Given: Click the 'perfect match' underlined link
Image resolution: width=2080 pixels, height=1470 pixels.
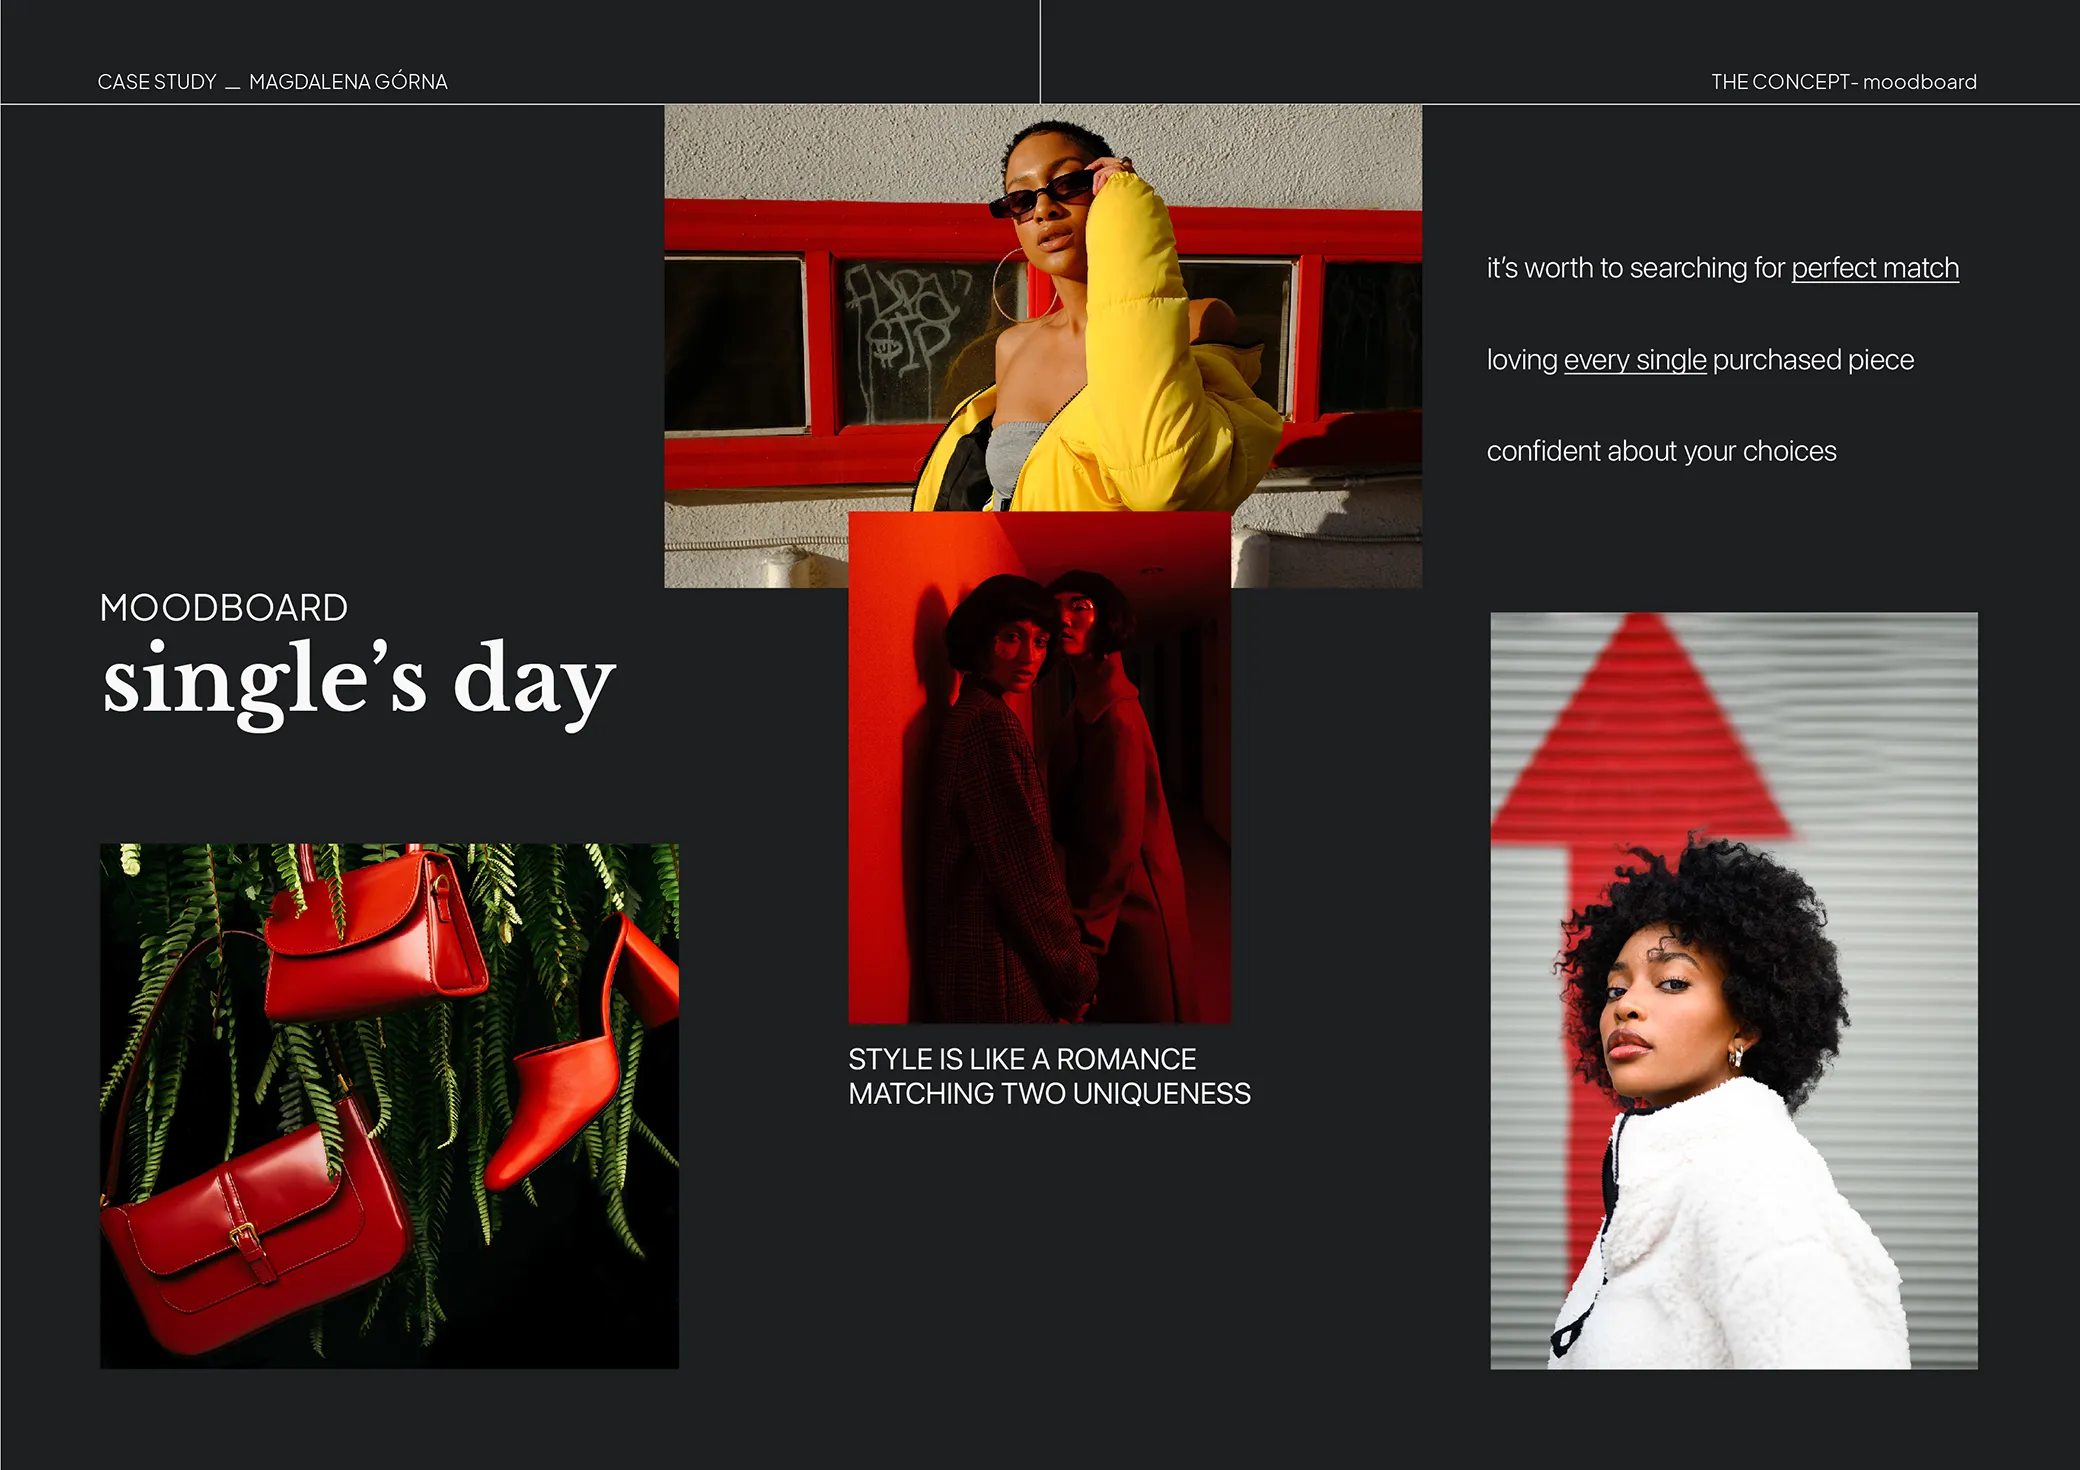Looking at the screenshot, I should (x=1874, y=268).
